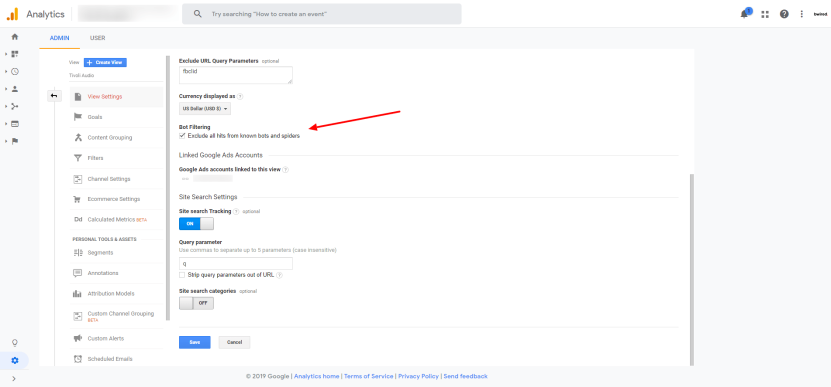Click the Filters funnel icon

click(78, 158)
